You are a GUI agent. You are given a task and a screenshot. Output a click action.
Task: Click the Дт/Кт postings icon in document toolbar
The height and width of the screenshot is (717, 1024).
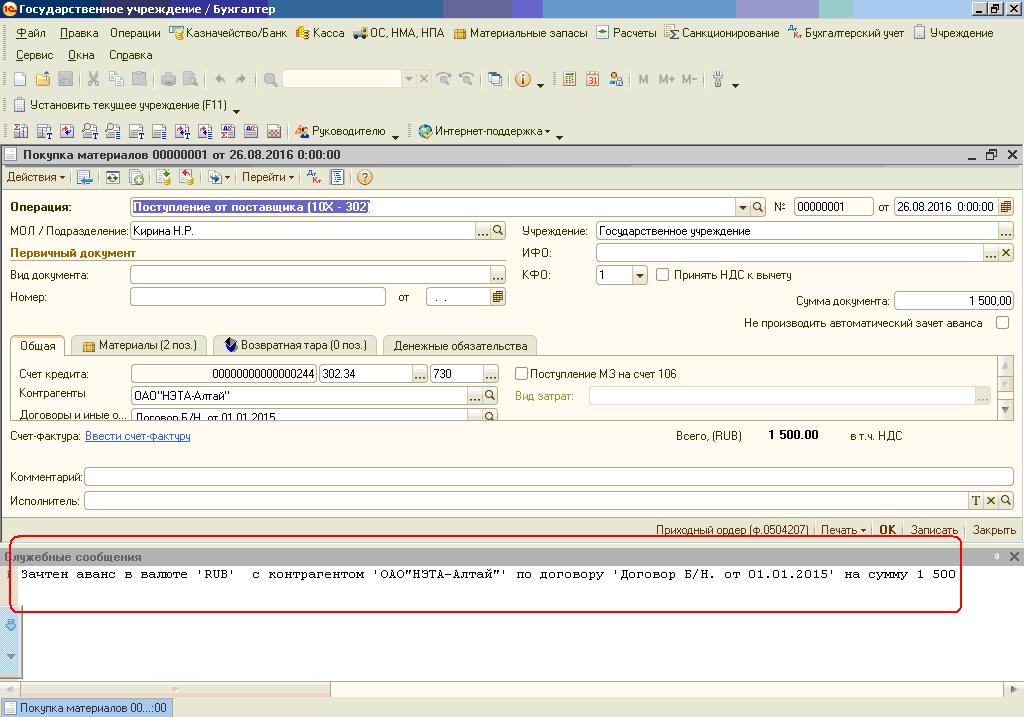coord(314,177)
